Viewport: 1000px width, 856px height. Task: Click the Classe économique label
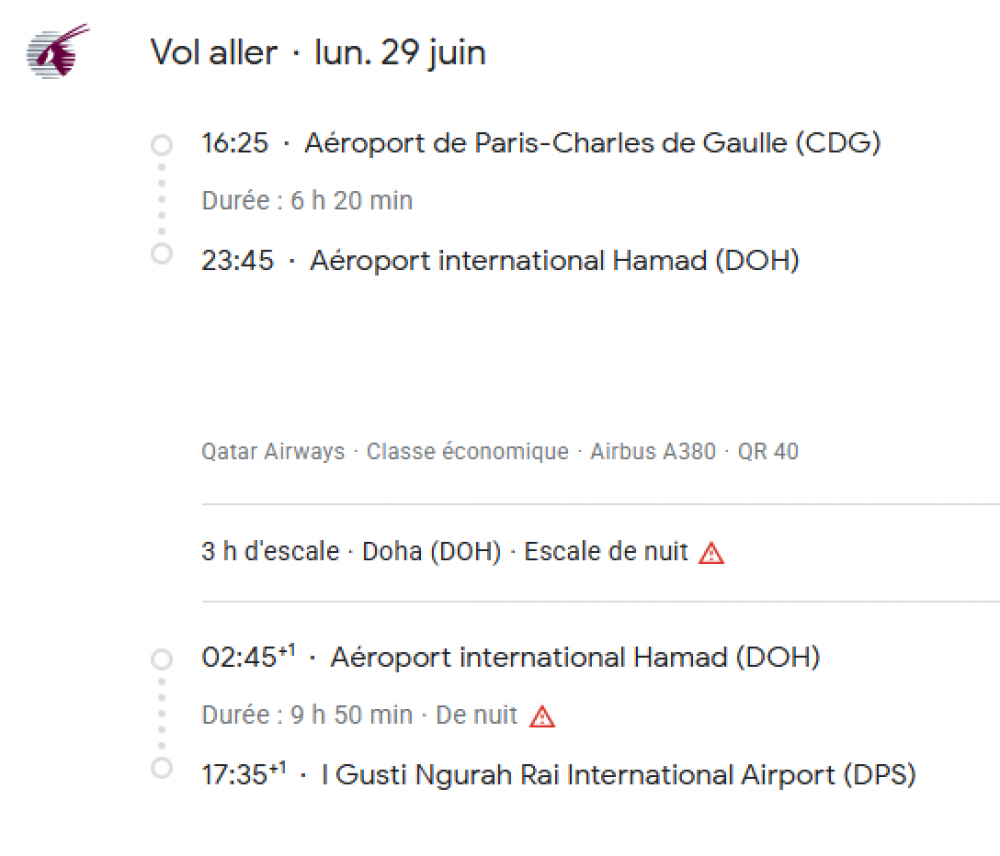click(x=467, y=452)
